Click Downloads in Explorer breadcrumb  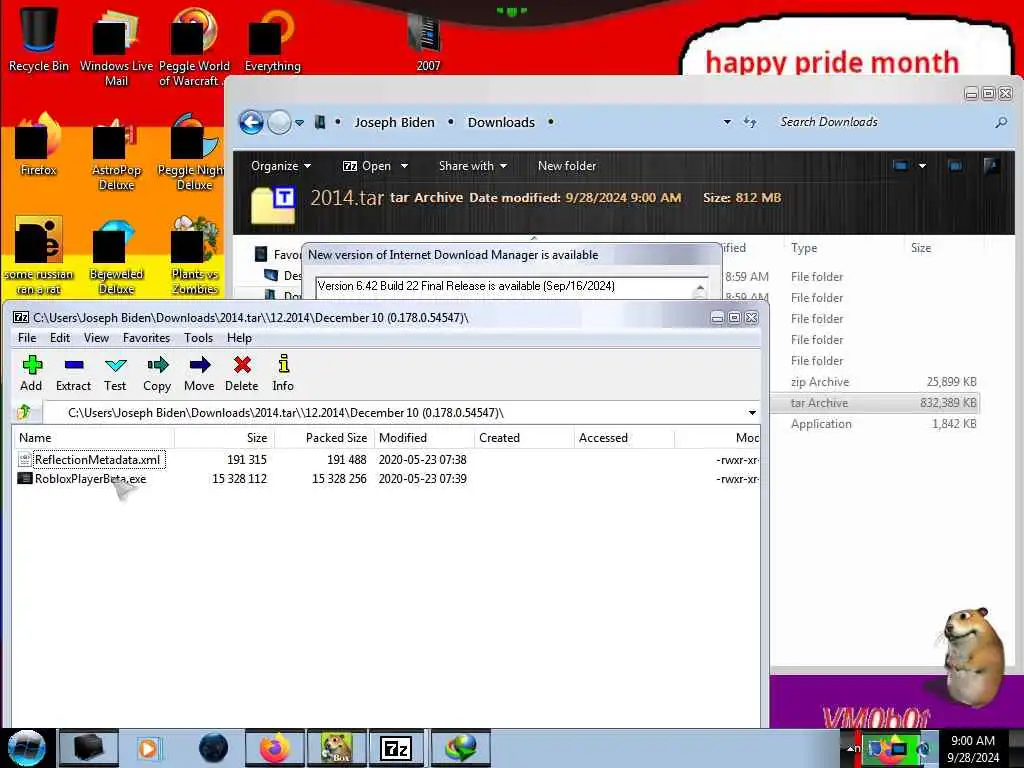501,122
